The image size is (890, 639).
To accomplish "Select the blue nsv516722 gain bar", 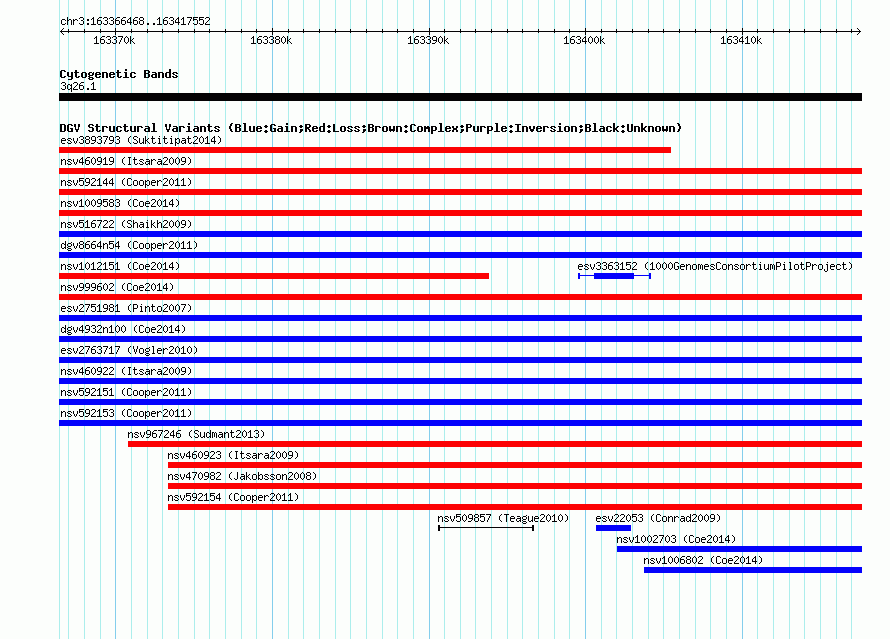I will [x=460, y=234].
